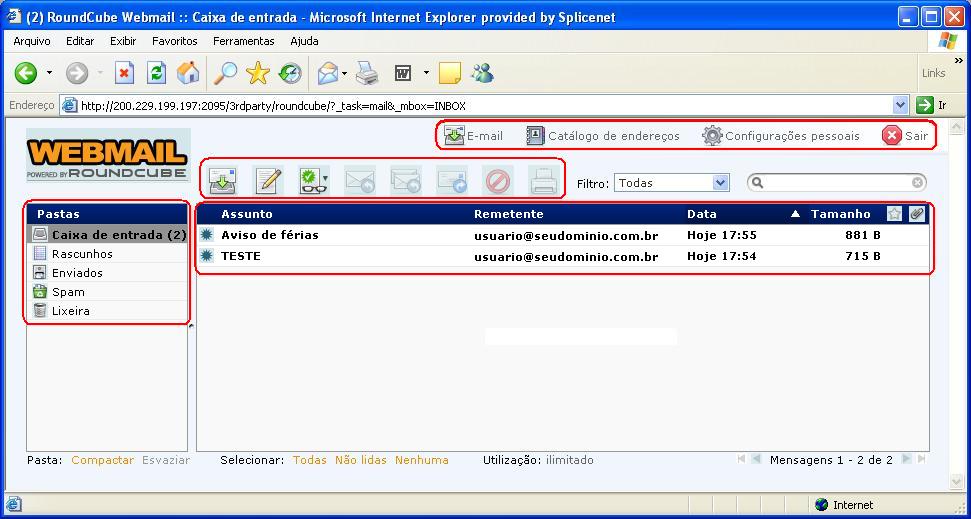
Task: Open the 'TESTE' message
Action: [x=241, y=256]
